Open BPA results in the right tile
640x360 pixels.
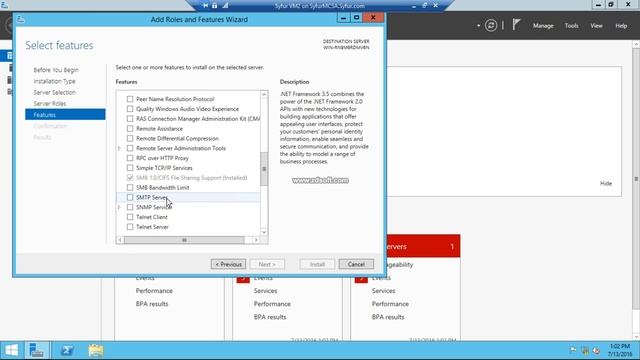(388, 317)
